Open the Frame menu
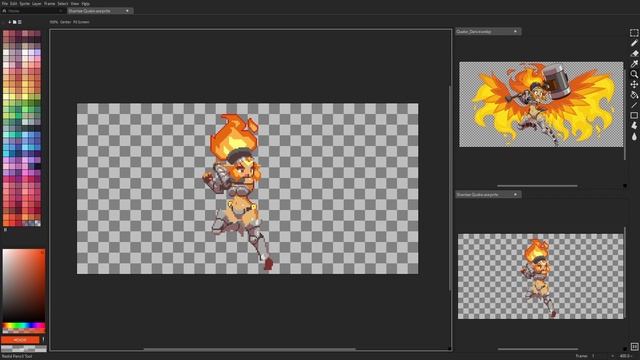The width and height of the screenshot is (640, 360). [49, 4]
